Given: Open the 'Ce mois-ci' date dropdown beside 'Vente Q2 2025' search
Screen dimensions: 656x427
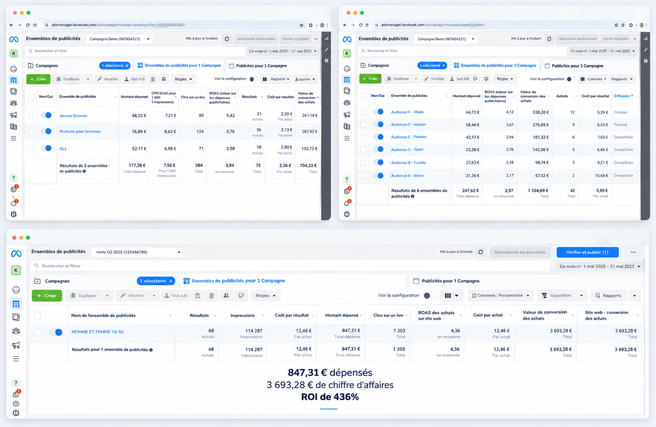Looking at the screenshot, I should click(x=600, y=266).
